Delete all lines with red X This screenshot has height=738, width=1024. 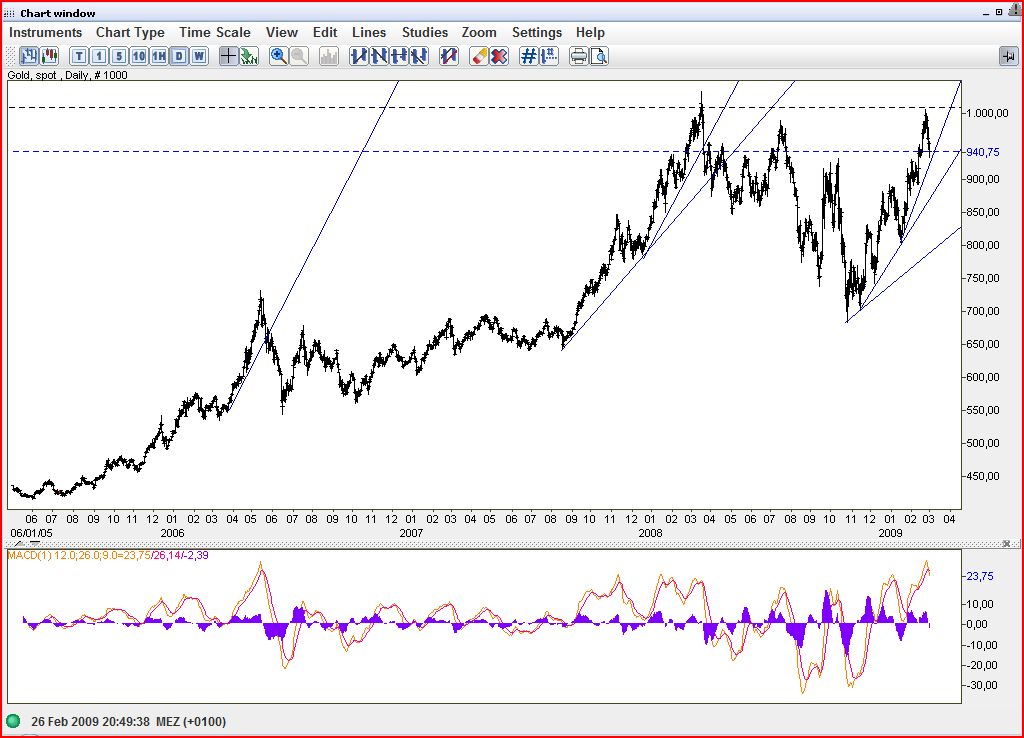[x=499, y=56]
